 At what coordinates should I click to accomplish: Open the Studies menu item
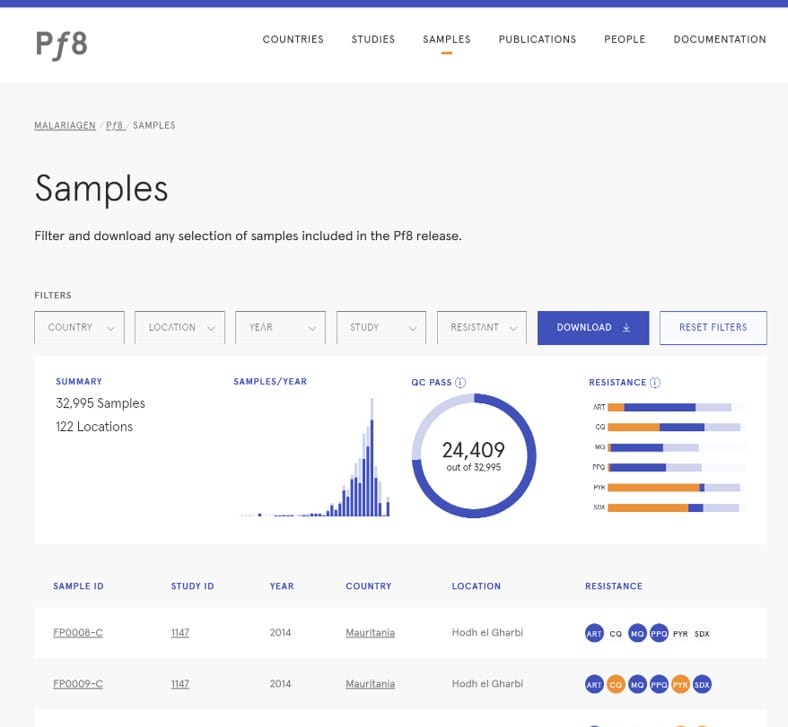coord(373,39)
